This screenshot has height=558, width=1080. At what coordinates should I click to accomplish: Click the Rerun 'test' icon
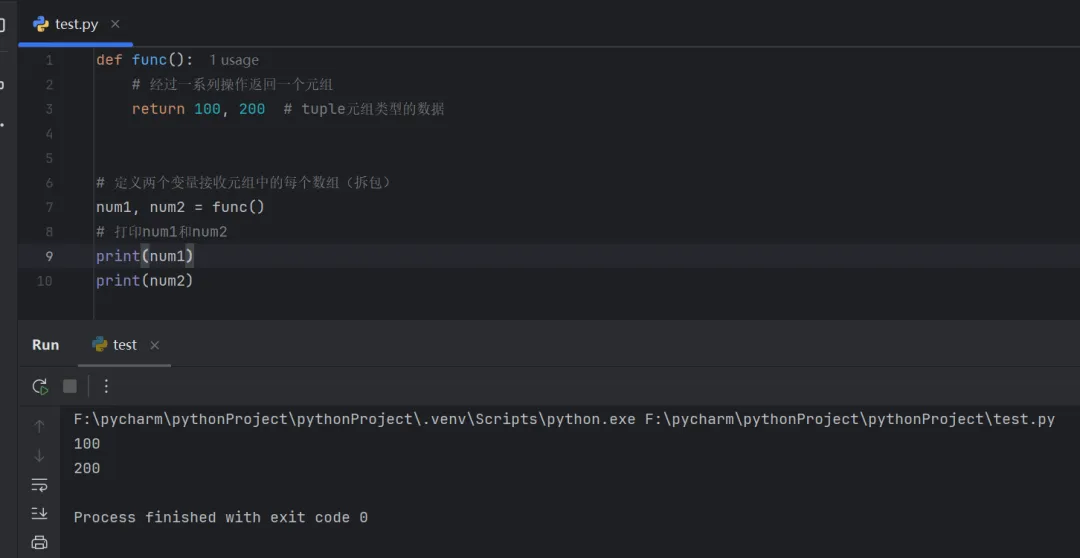(40, 386)
